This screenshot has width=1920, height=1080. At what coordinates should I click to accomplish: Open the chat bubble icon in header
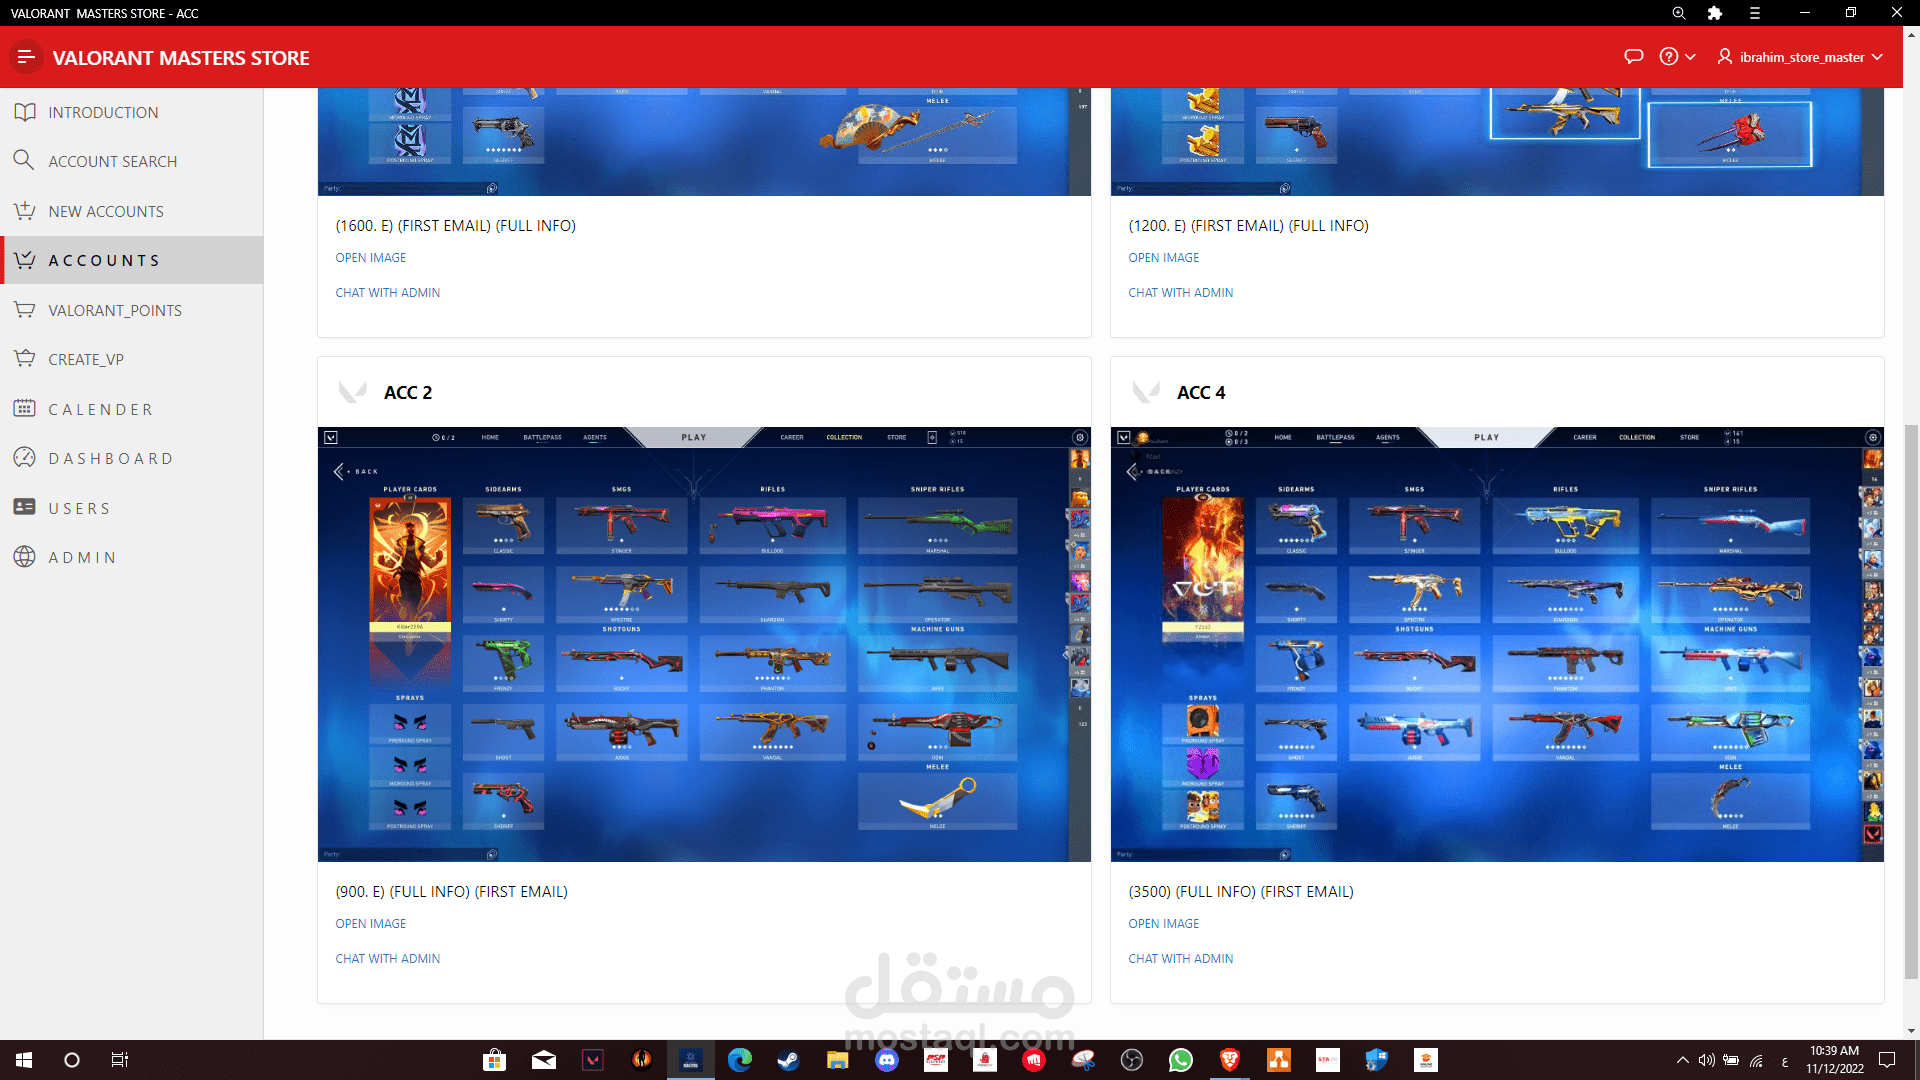click(x=1634, y=57)
